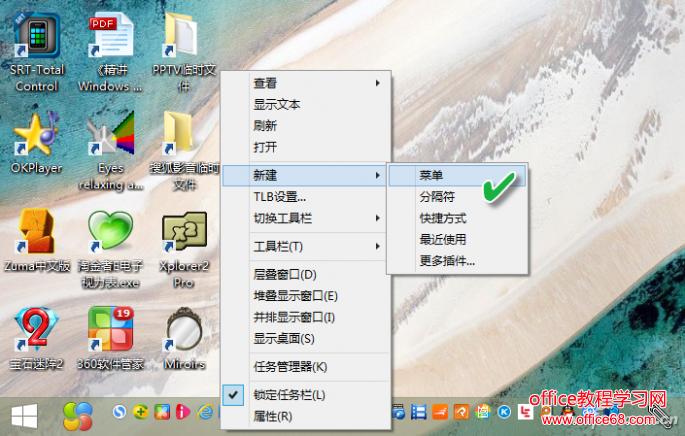685x436 pixels.
Task: Select the OKPlayer star icon
Action: [37, 134]
